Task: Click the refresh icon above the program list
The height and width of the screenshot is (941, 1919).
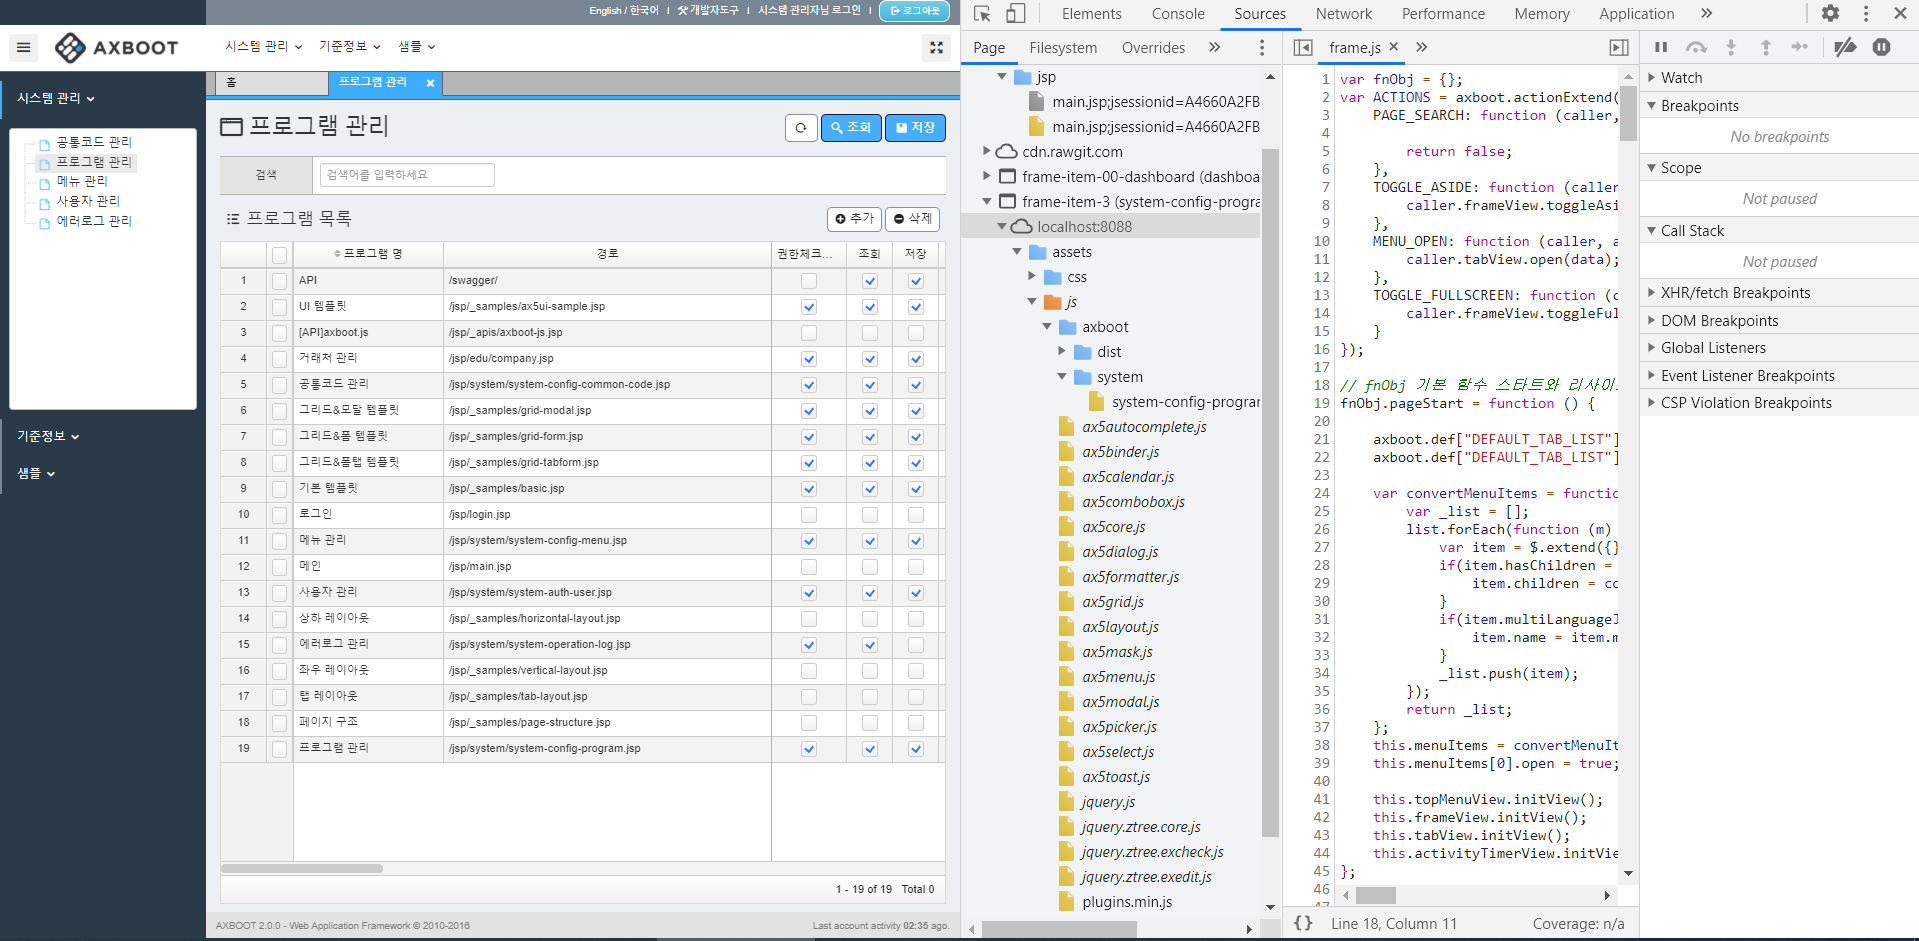Action: coord(801,128)
